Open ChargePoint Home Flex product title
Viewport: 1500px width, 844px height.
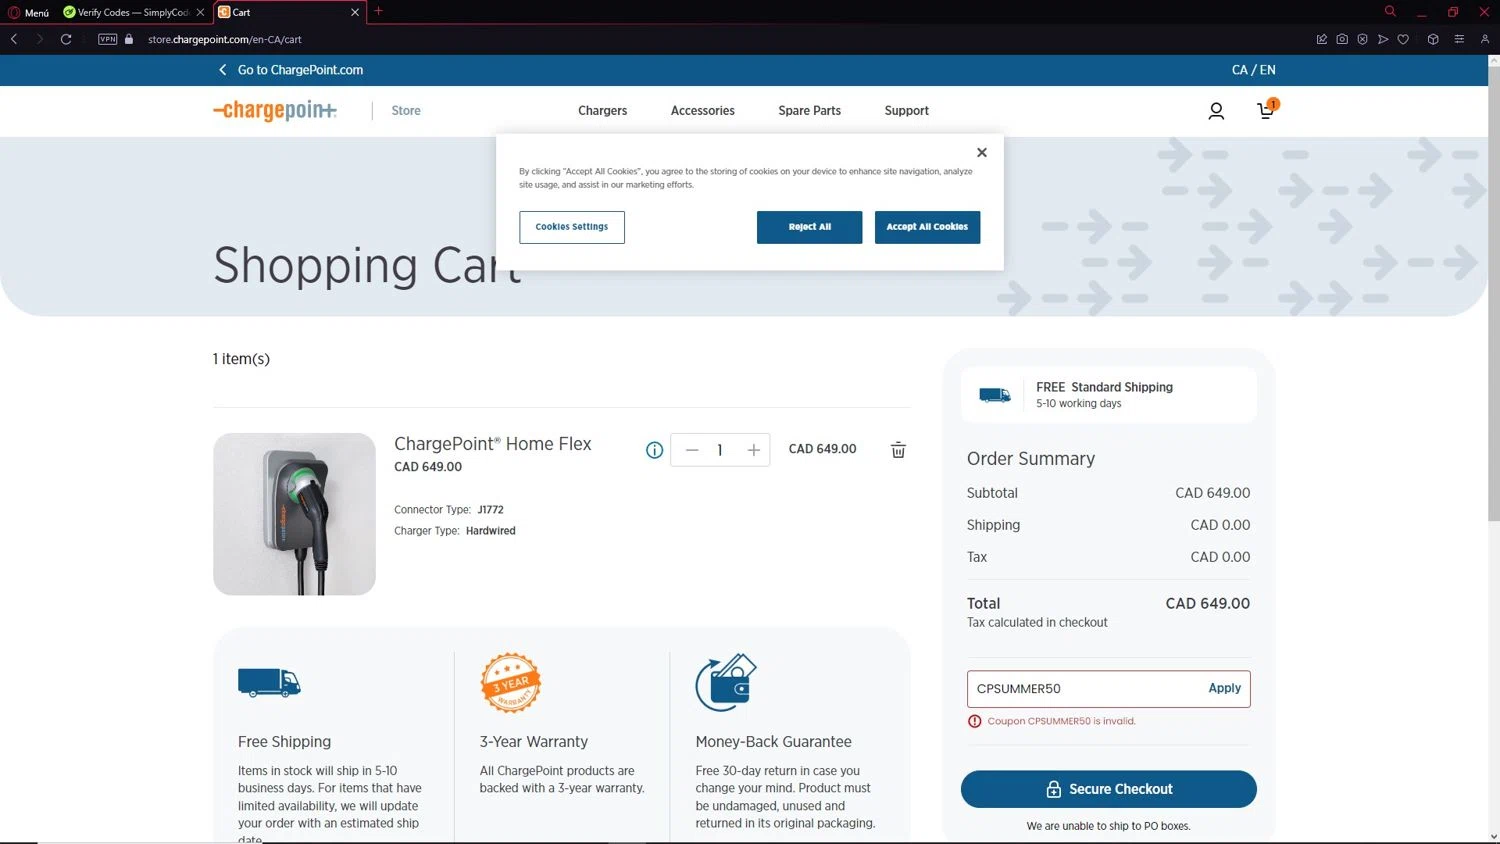tap(493, 444)
